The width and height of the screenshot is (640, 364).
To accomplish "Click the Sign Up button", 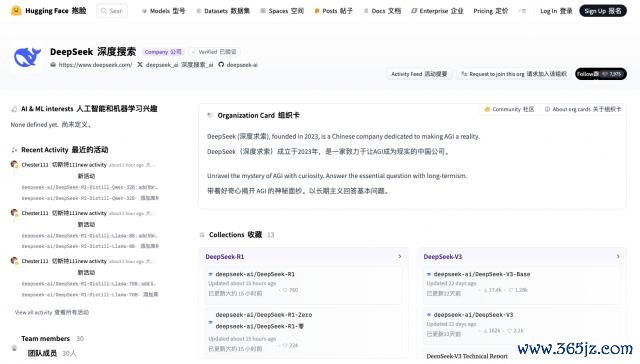I will [x=603, y=11].
